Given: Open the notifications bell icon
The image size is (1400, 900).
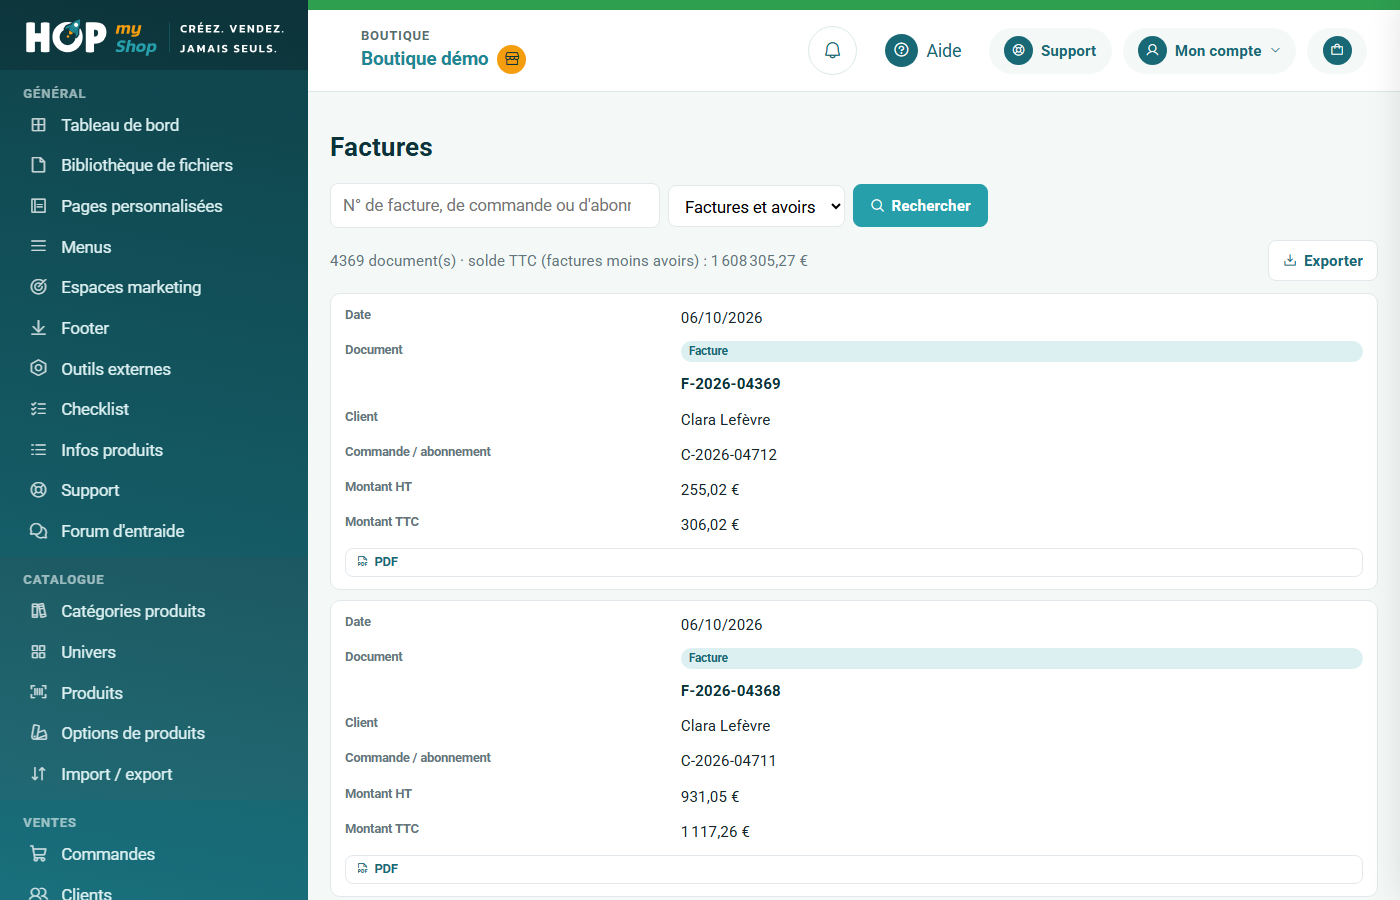Looking at the screenshot, I should [x=832, y=50].
